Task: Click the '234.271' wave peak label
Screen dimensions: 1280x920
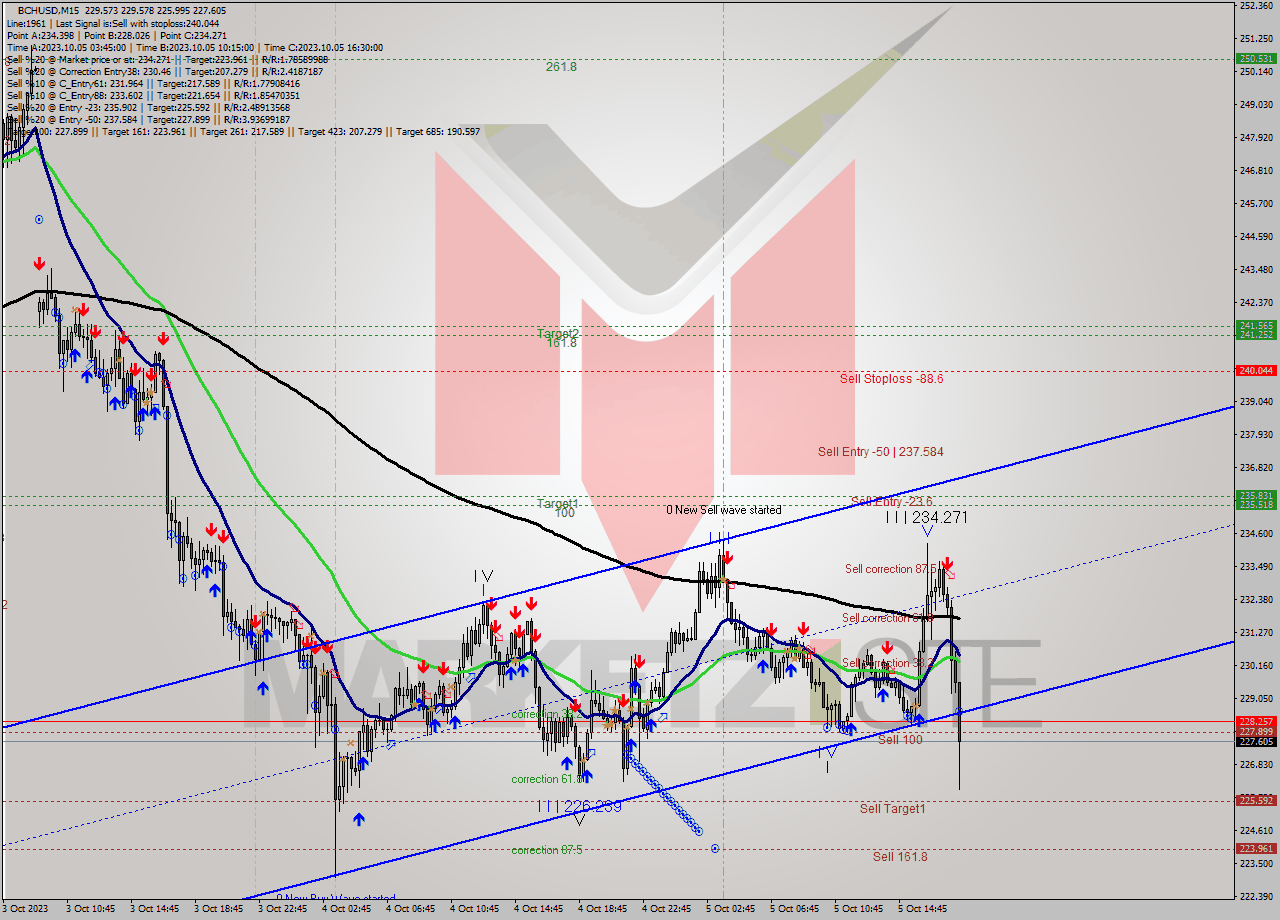Action: [x=940, y=517]
